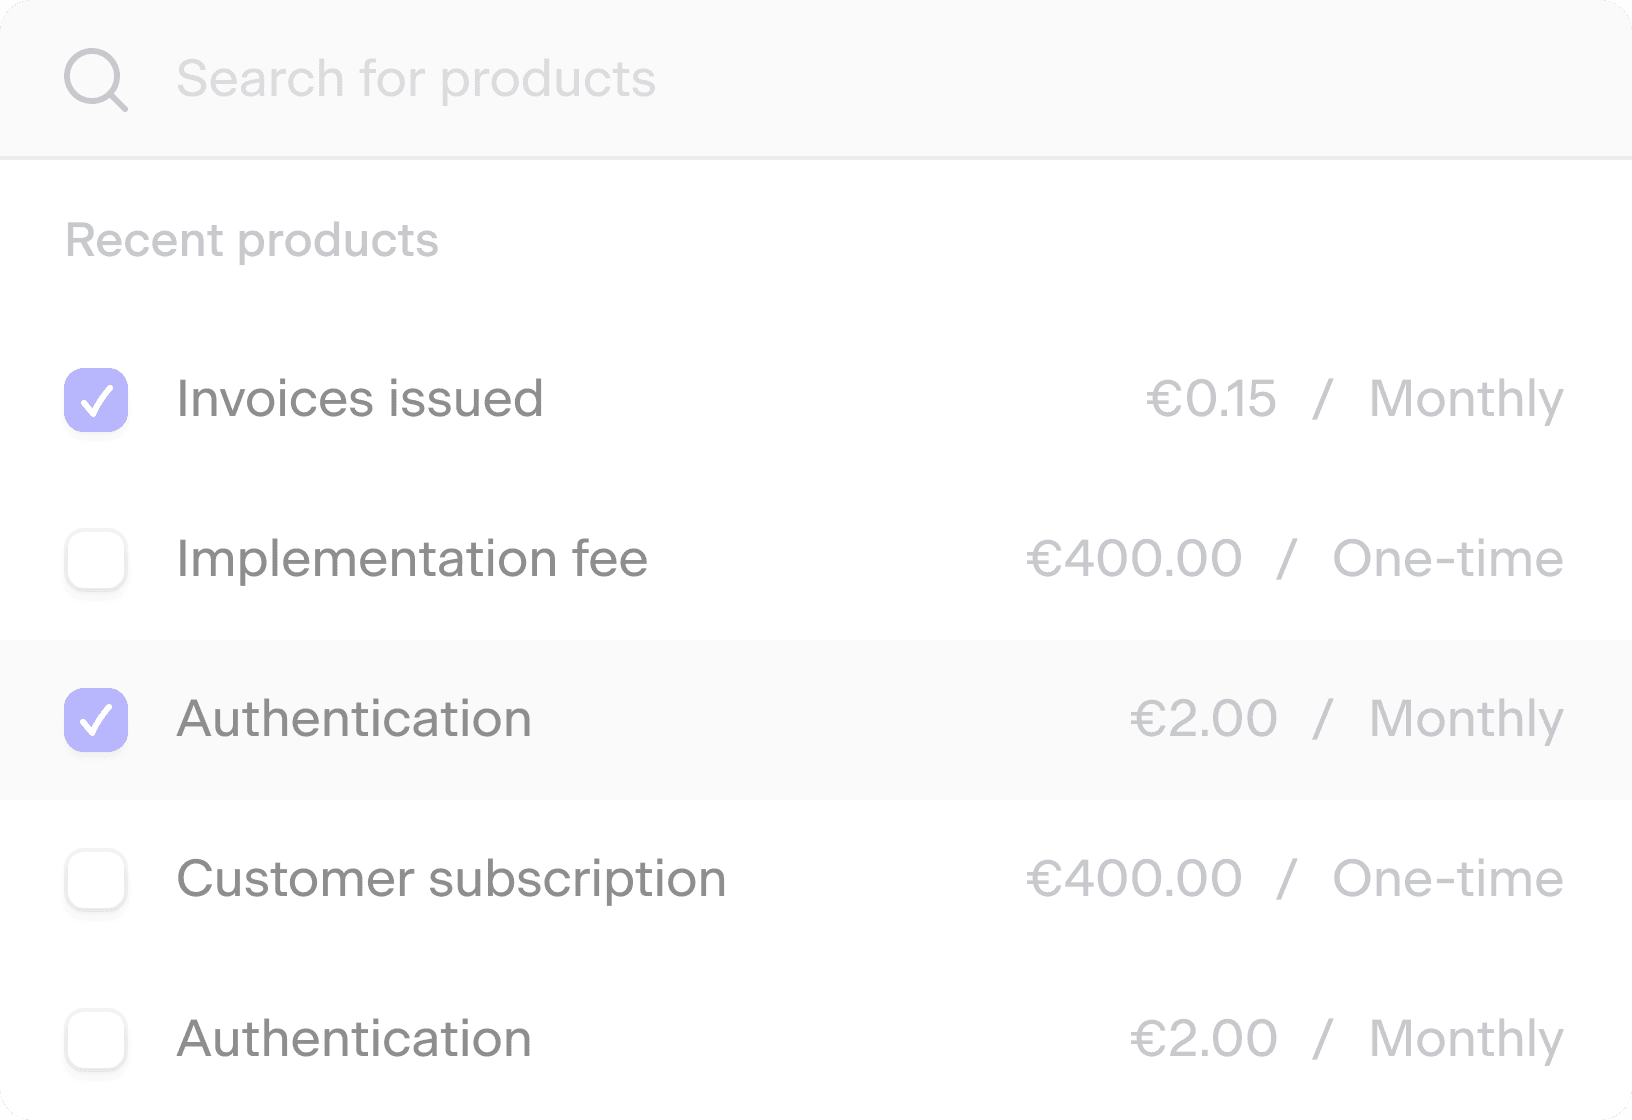Click the €400.00 price for Customer subscription
The width and height of the screenshot is (1632, 1120).
tap(1134, 879)
